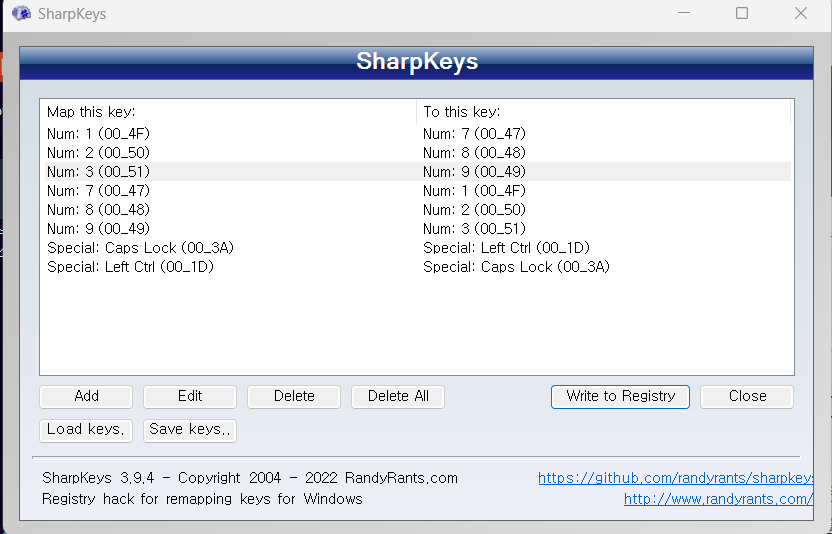Select row 'Num: 7 (00_47)' in Map column
Screen dimensions: 832x534
pyautogui.click(x=99, y=191)
